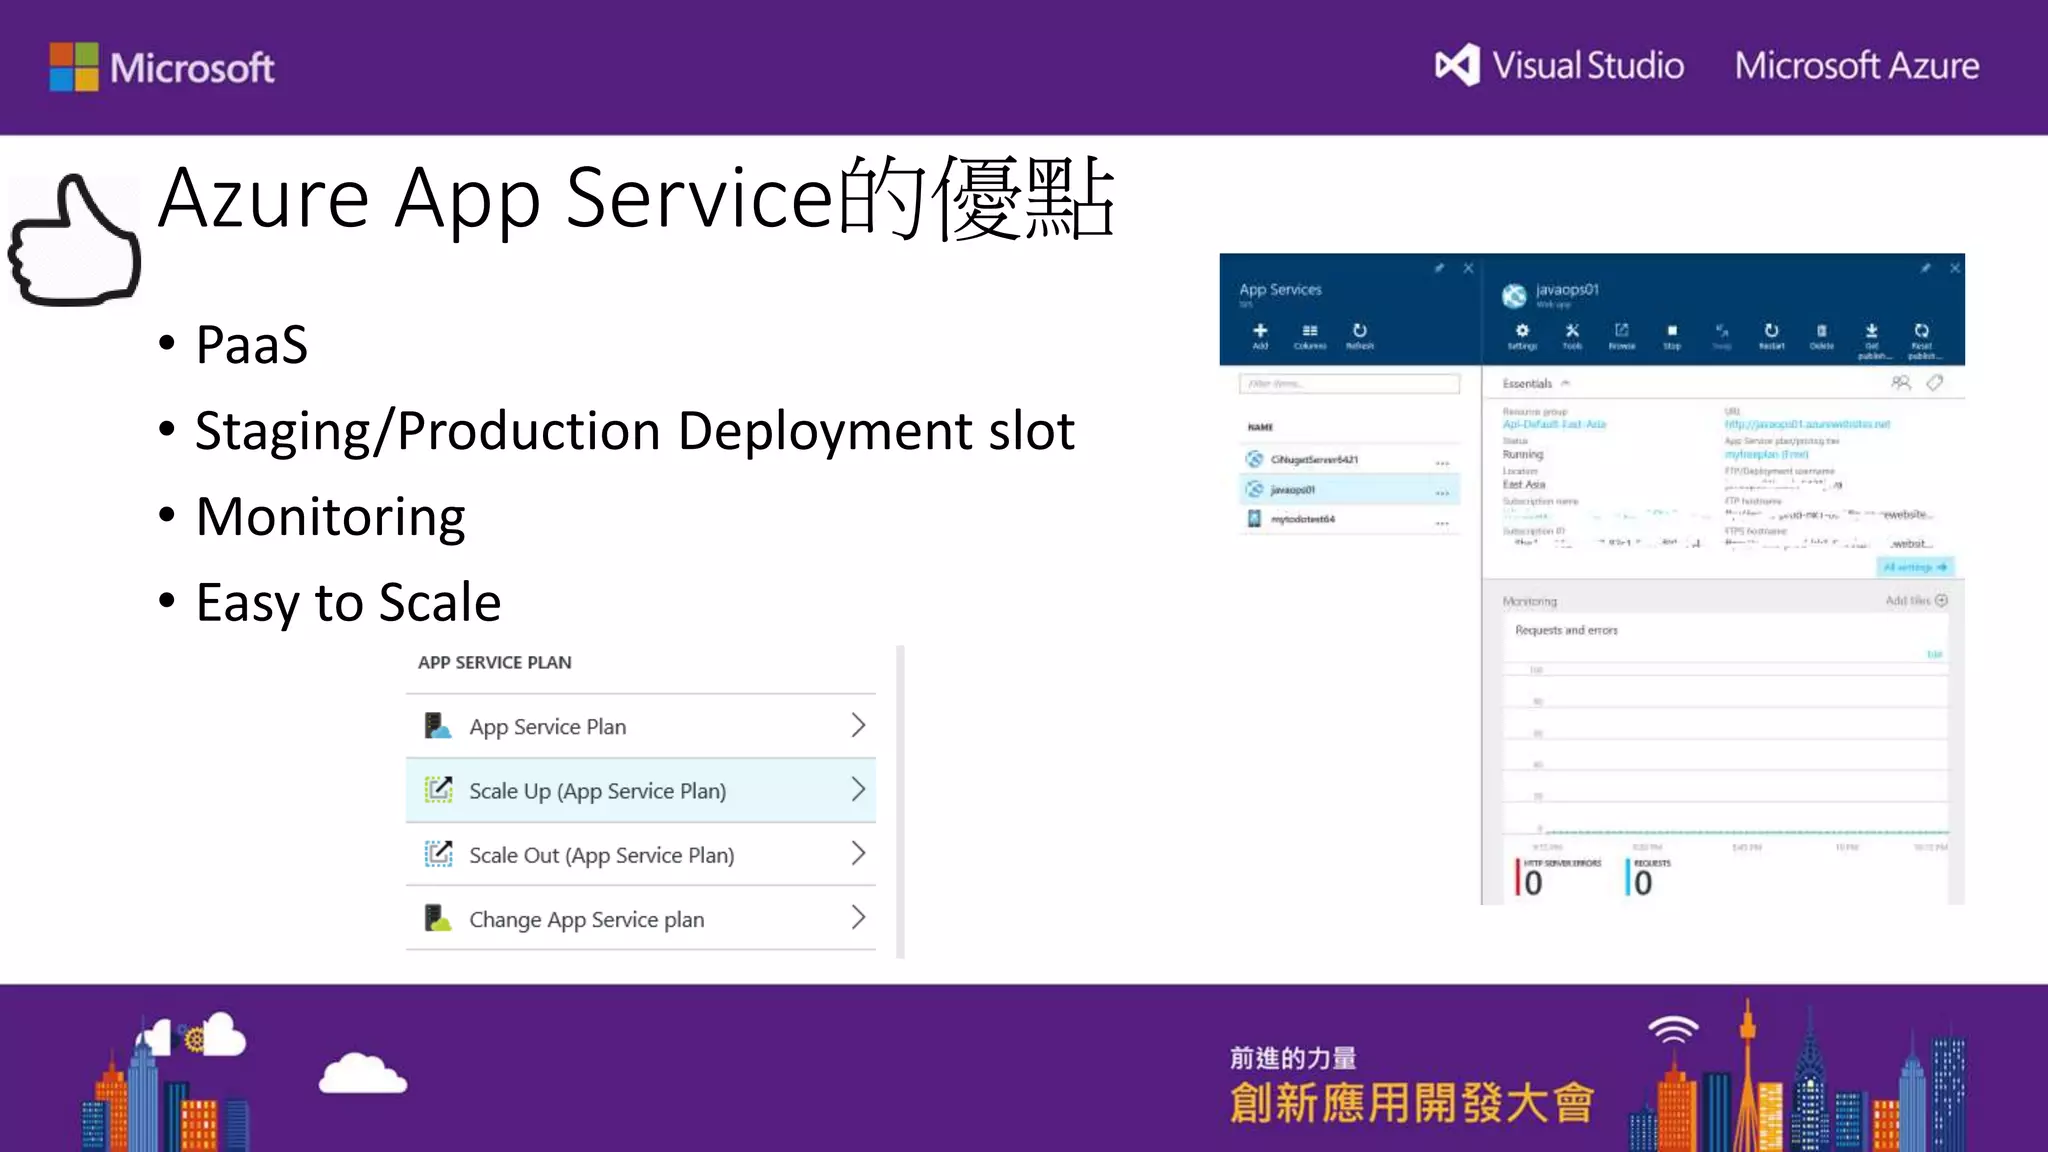The image size is (2048, 1152).
Task: Pin the App Services blade
Action: tap(1440, 268)
